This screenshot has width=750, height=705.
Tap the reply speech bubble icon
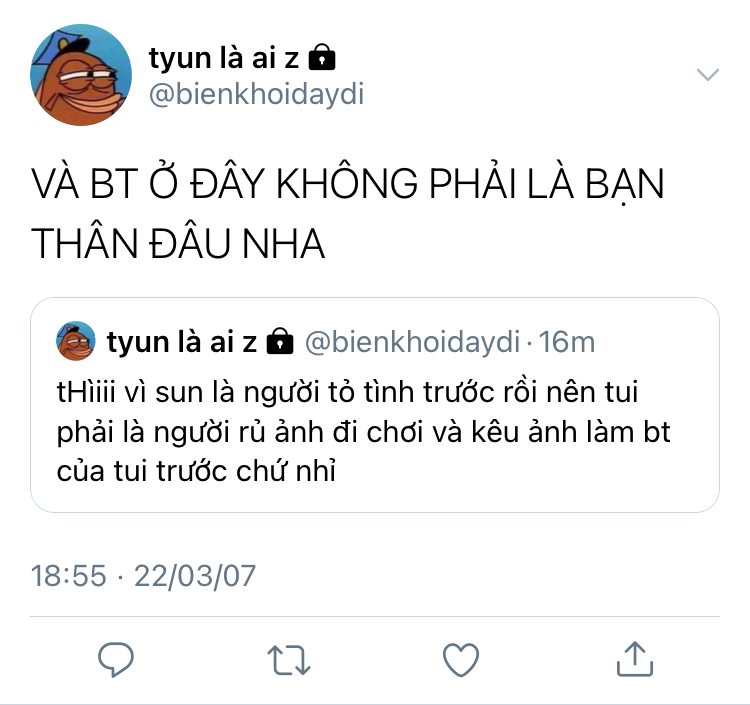pos(116,660)
